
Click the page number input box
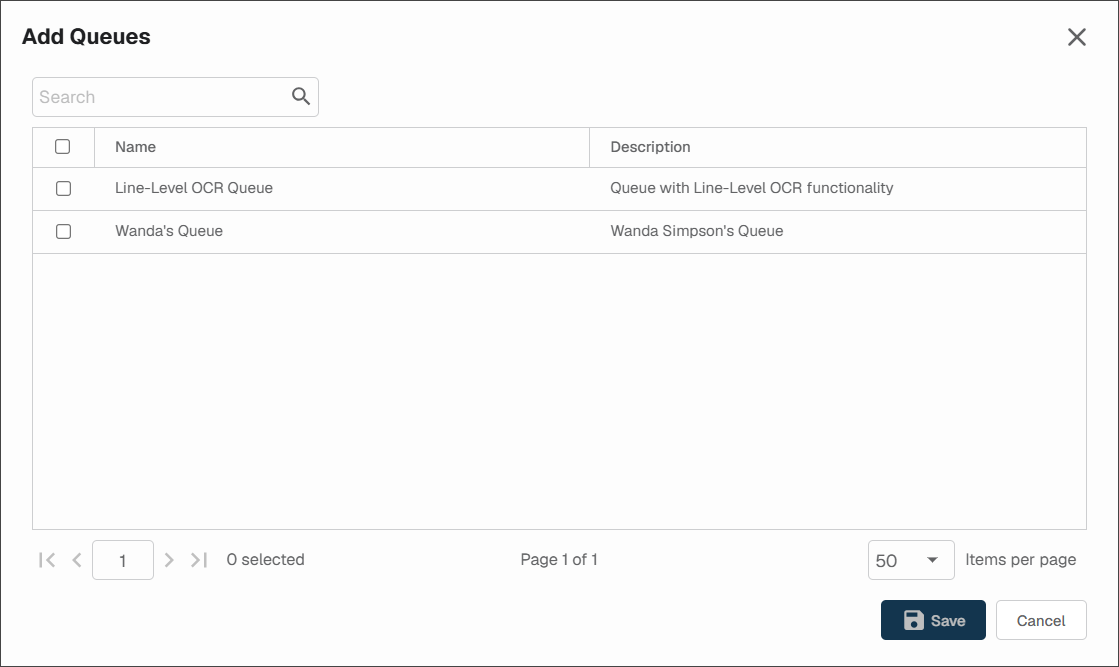[123, 560]
